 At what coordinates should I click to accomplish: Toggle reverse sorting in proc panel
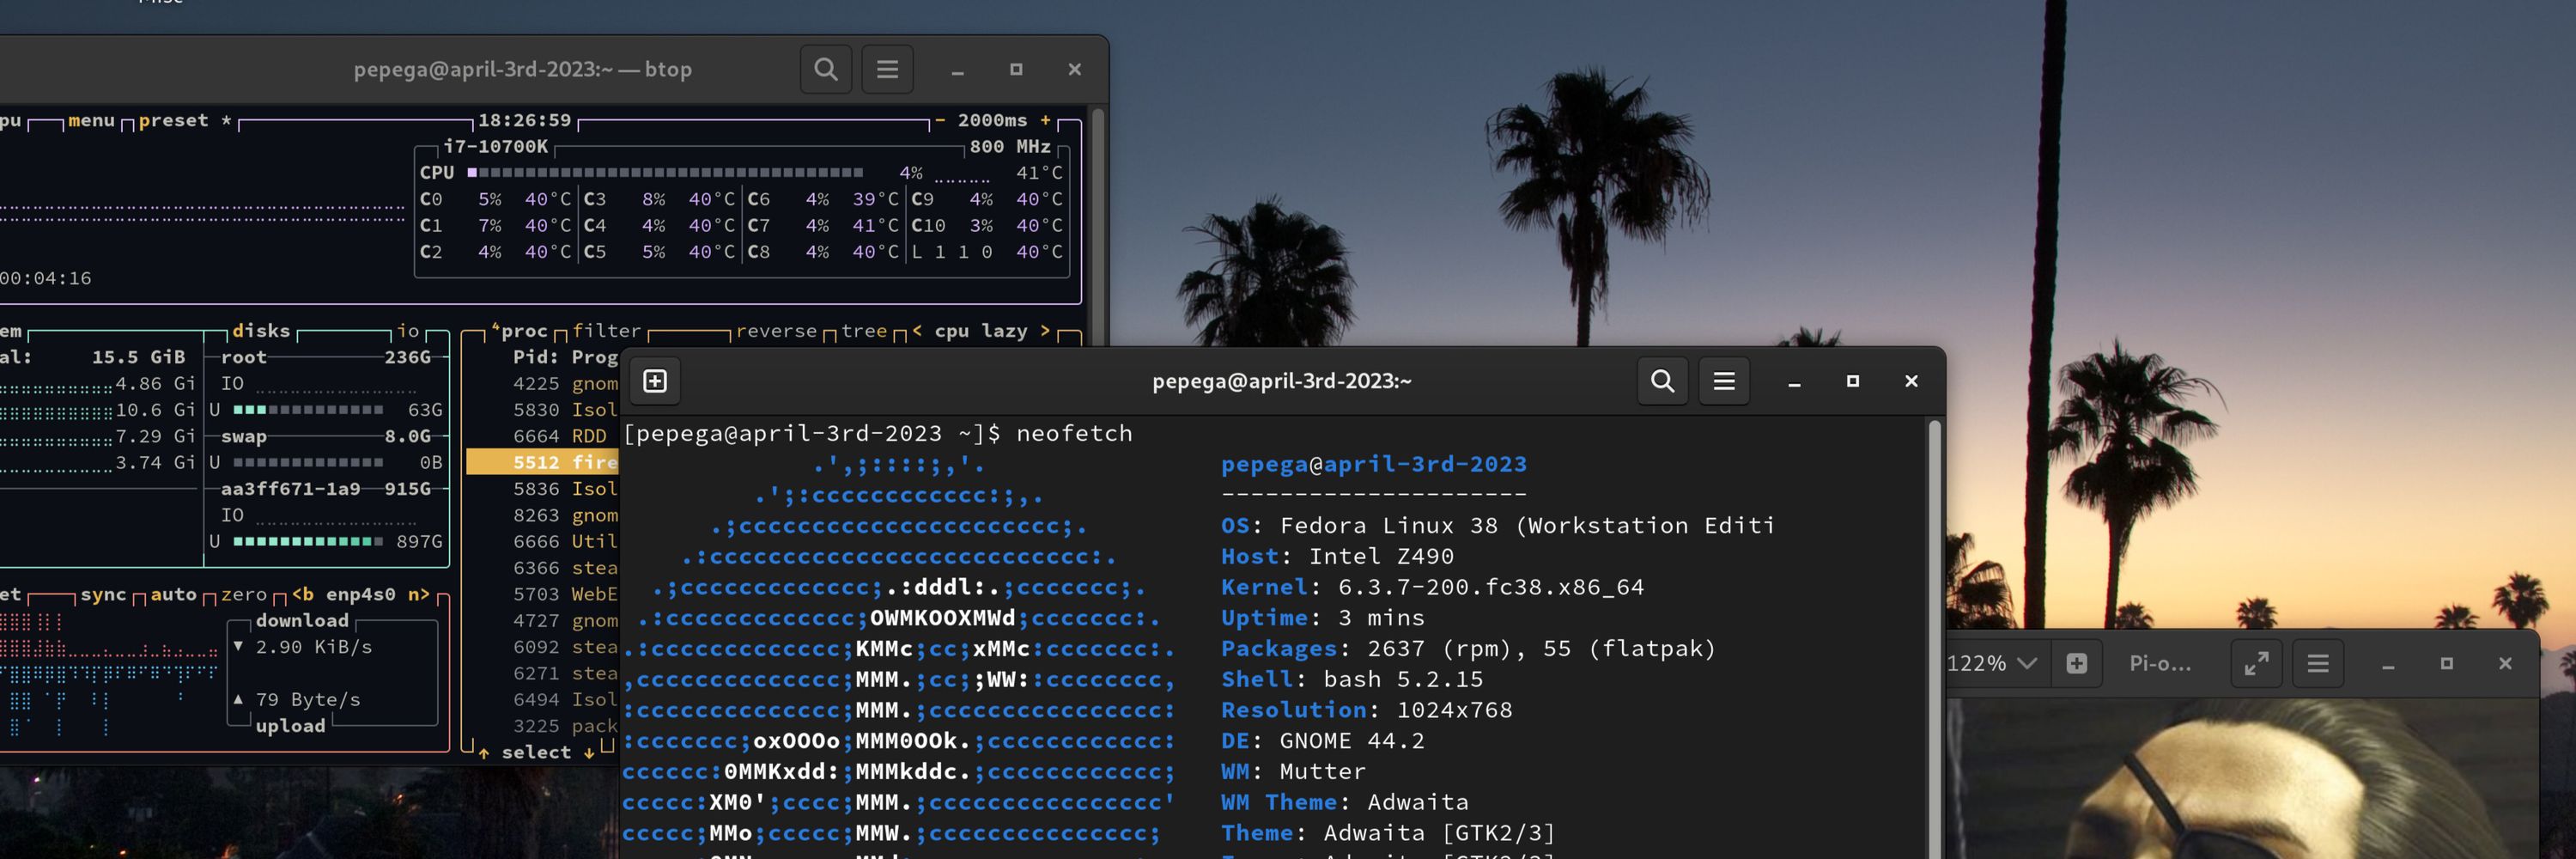[x=776, y=330]
